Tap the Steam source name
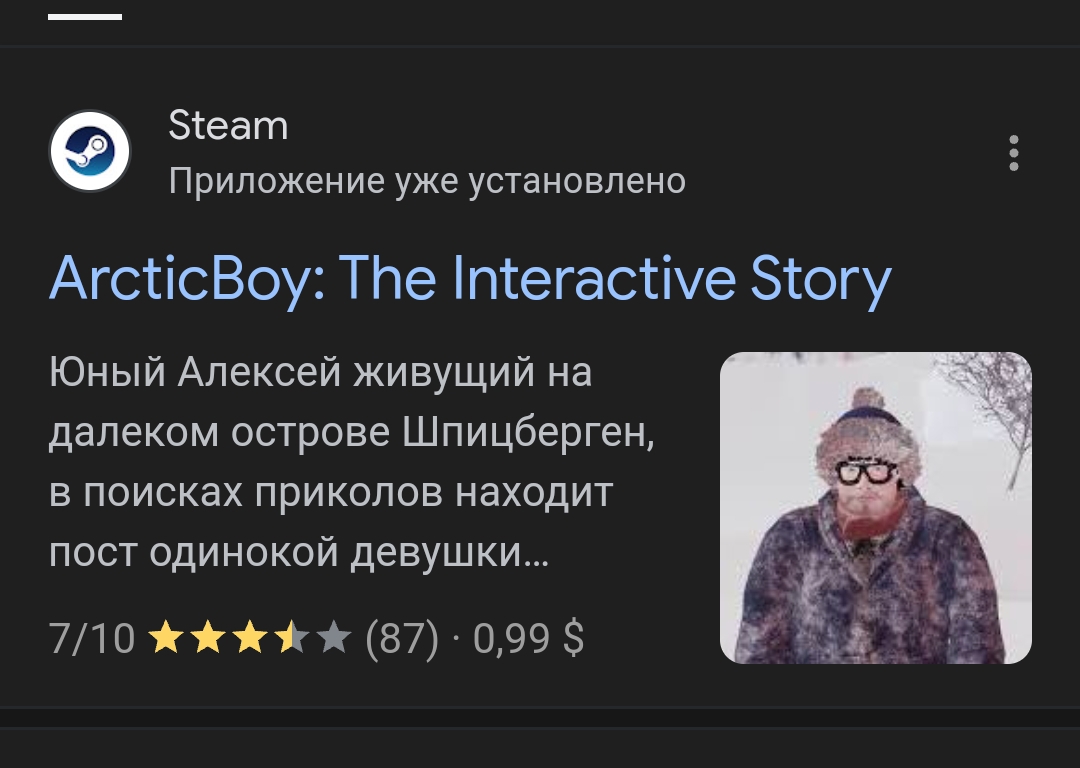Viewport: 1080px width, 768px height. [228, 125]
